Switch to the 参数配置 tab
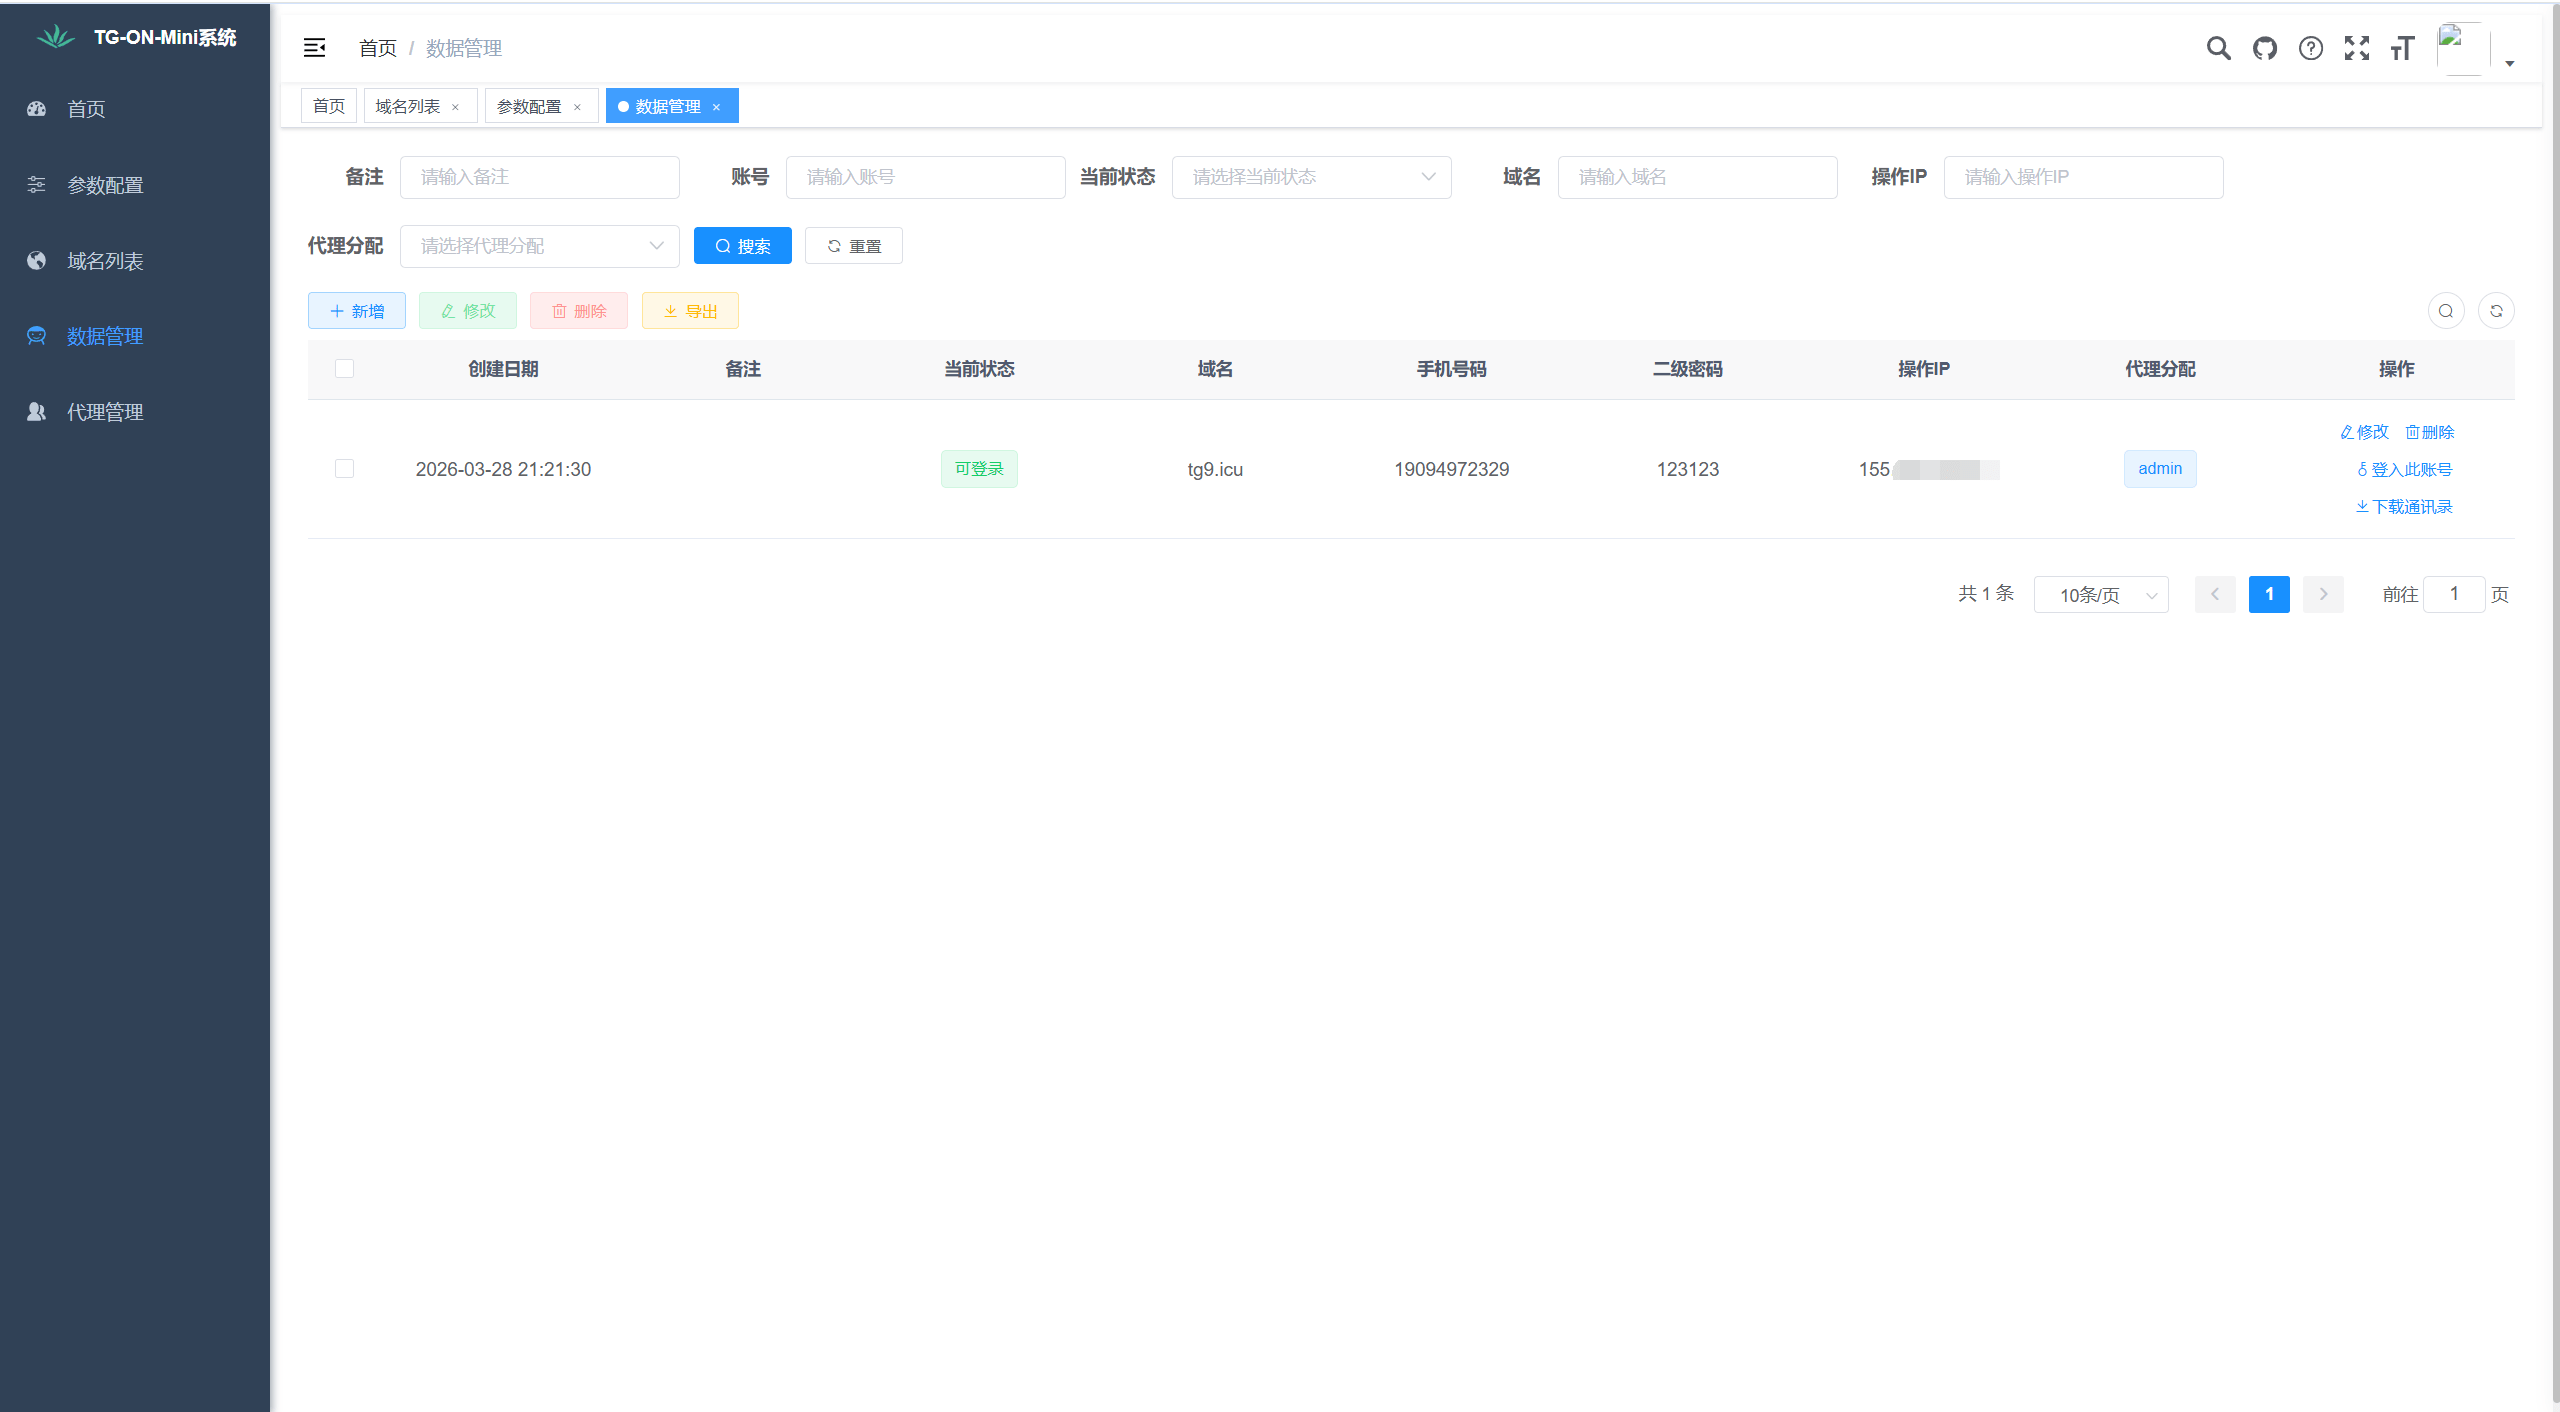 coord(529,106)
